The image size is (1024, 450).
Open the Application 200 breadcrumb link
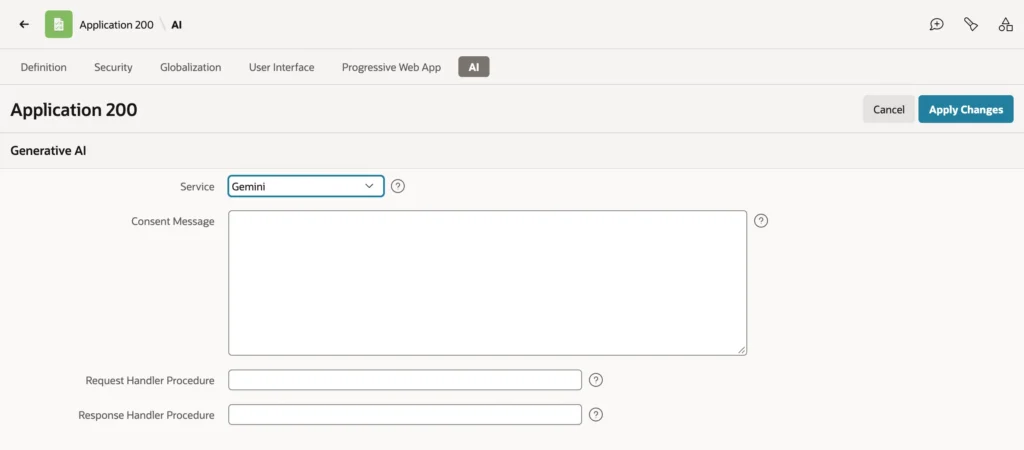(x=116, y=25)
